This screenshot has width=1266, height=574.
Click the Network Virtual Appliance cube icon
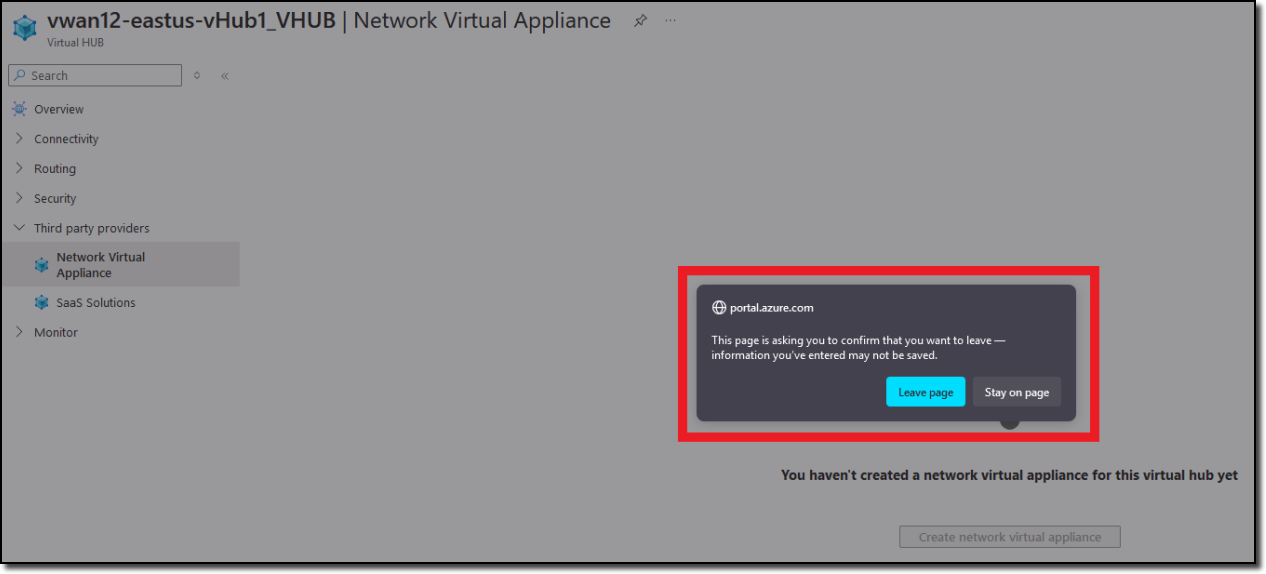pyautogui.click(x=41, y=265)
